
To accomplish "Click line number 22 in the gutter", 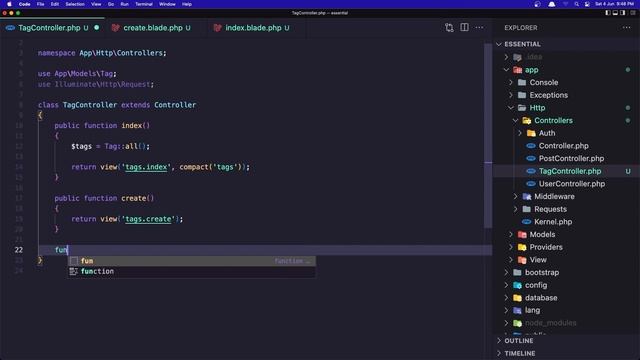I will coord(19,250).
